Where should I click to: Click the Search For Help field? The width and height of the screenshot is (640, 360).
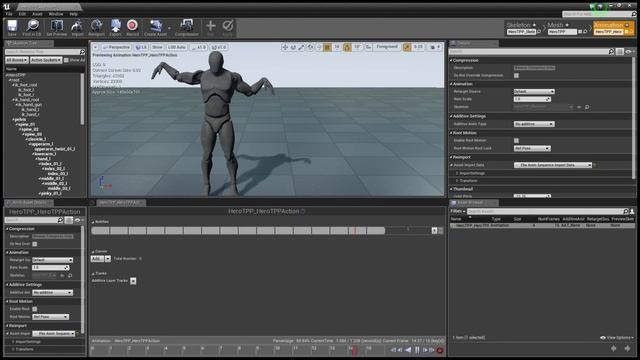click(x=599, y=14)
